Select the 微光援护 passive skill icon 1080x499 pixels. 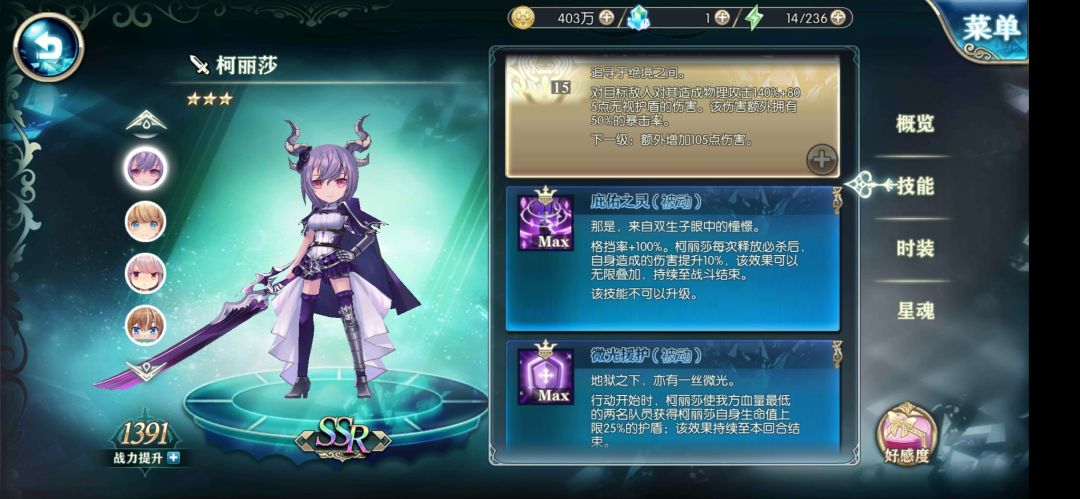(x=546, y=372)
